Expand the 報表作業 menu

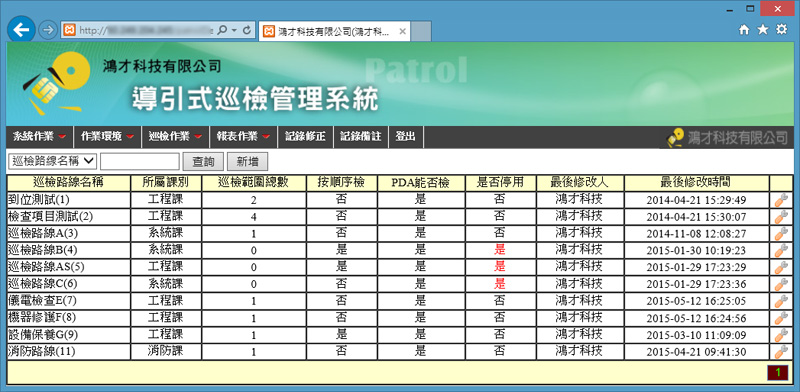tap(243, 137)
